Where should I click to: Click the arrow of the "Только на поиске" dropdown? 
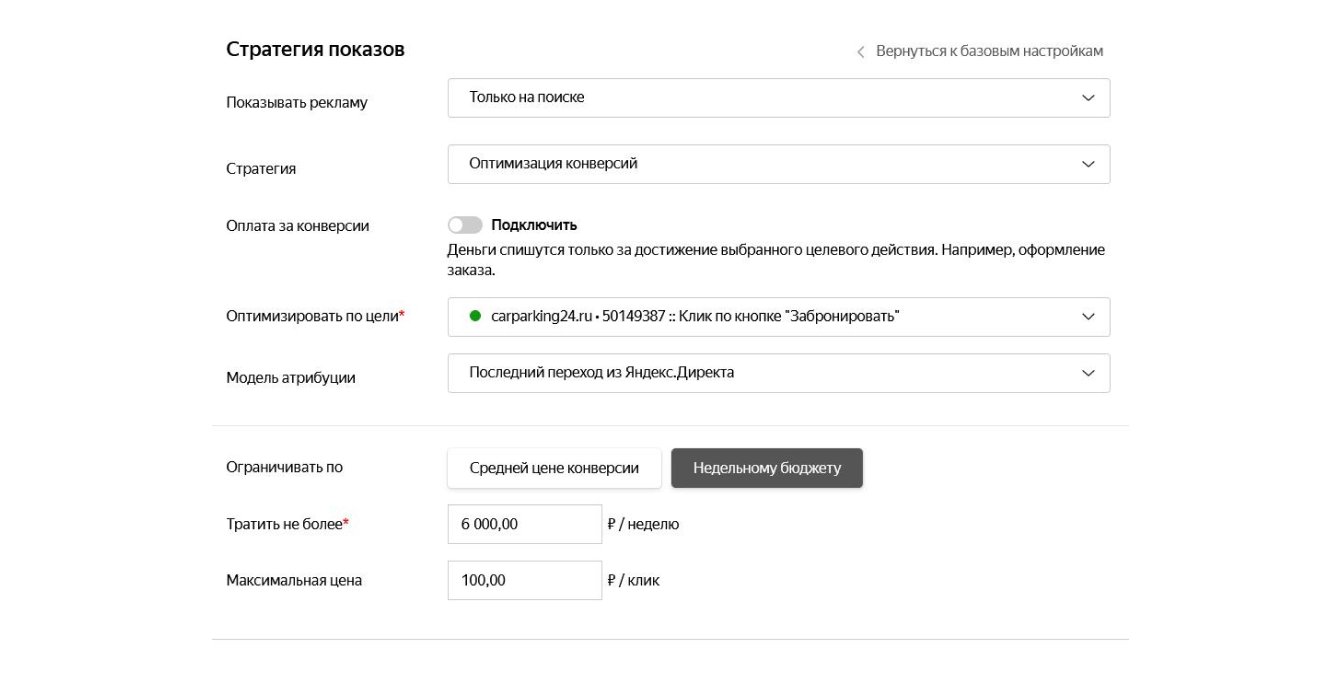tap(1088, 98)
